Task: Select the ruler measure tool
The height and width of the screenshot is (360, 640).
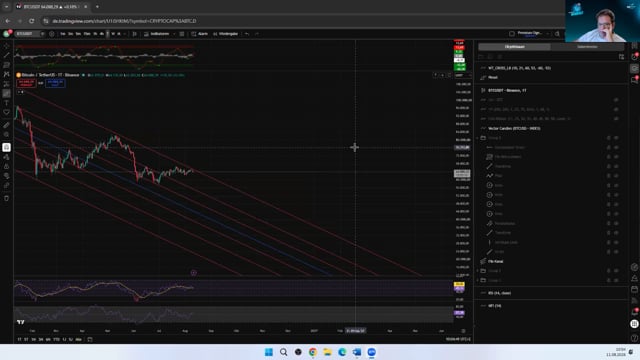Action: [x=7, y=125]
